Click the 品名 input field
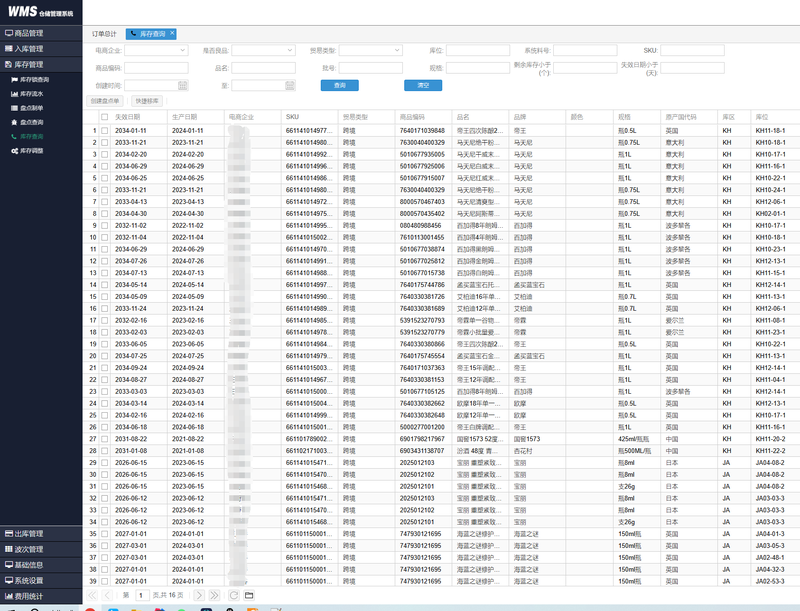800x611 pixels. click(x=263, y=68)
